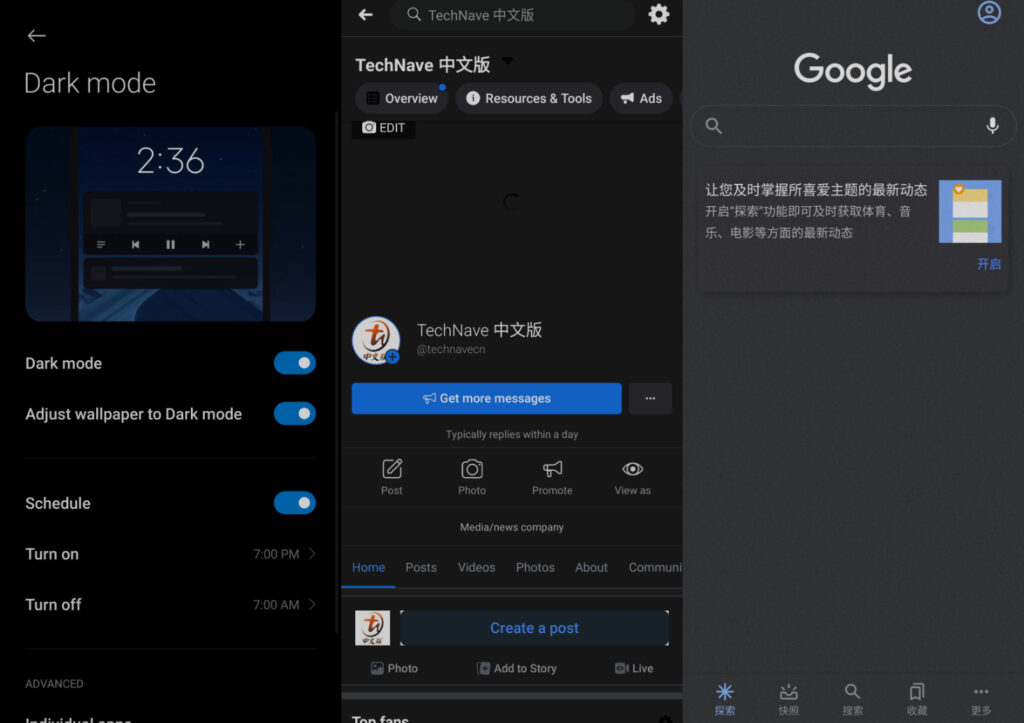Tap the plus icon in the preview player
The width and height of the screenshot is (1024, 723).
[240, 244]
